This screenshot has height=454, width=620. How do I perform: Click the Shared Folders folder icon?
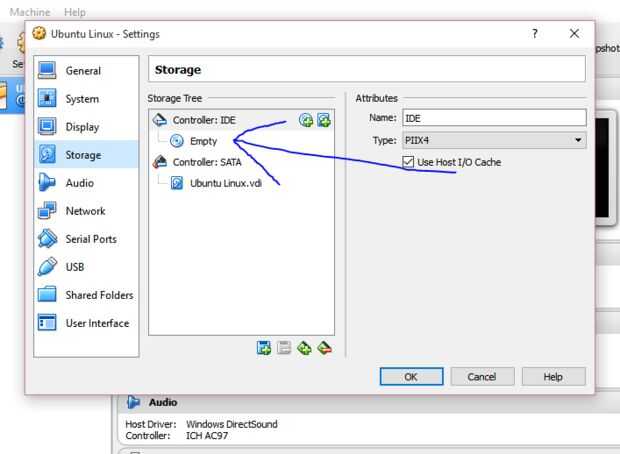coord(47,295)
